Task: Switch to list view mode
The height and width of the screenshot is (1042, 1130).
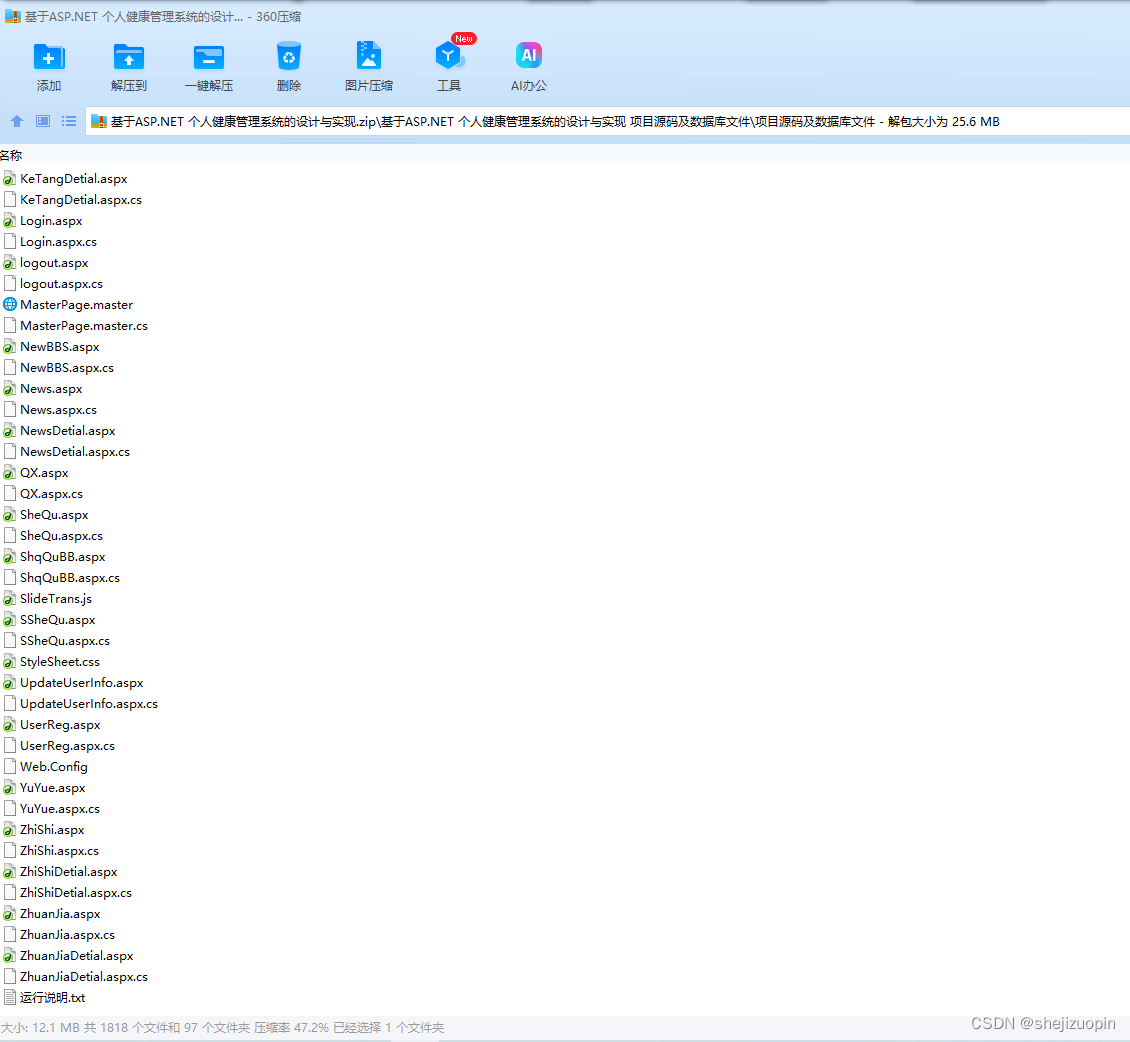Action: tap(69, 121)
